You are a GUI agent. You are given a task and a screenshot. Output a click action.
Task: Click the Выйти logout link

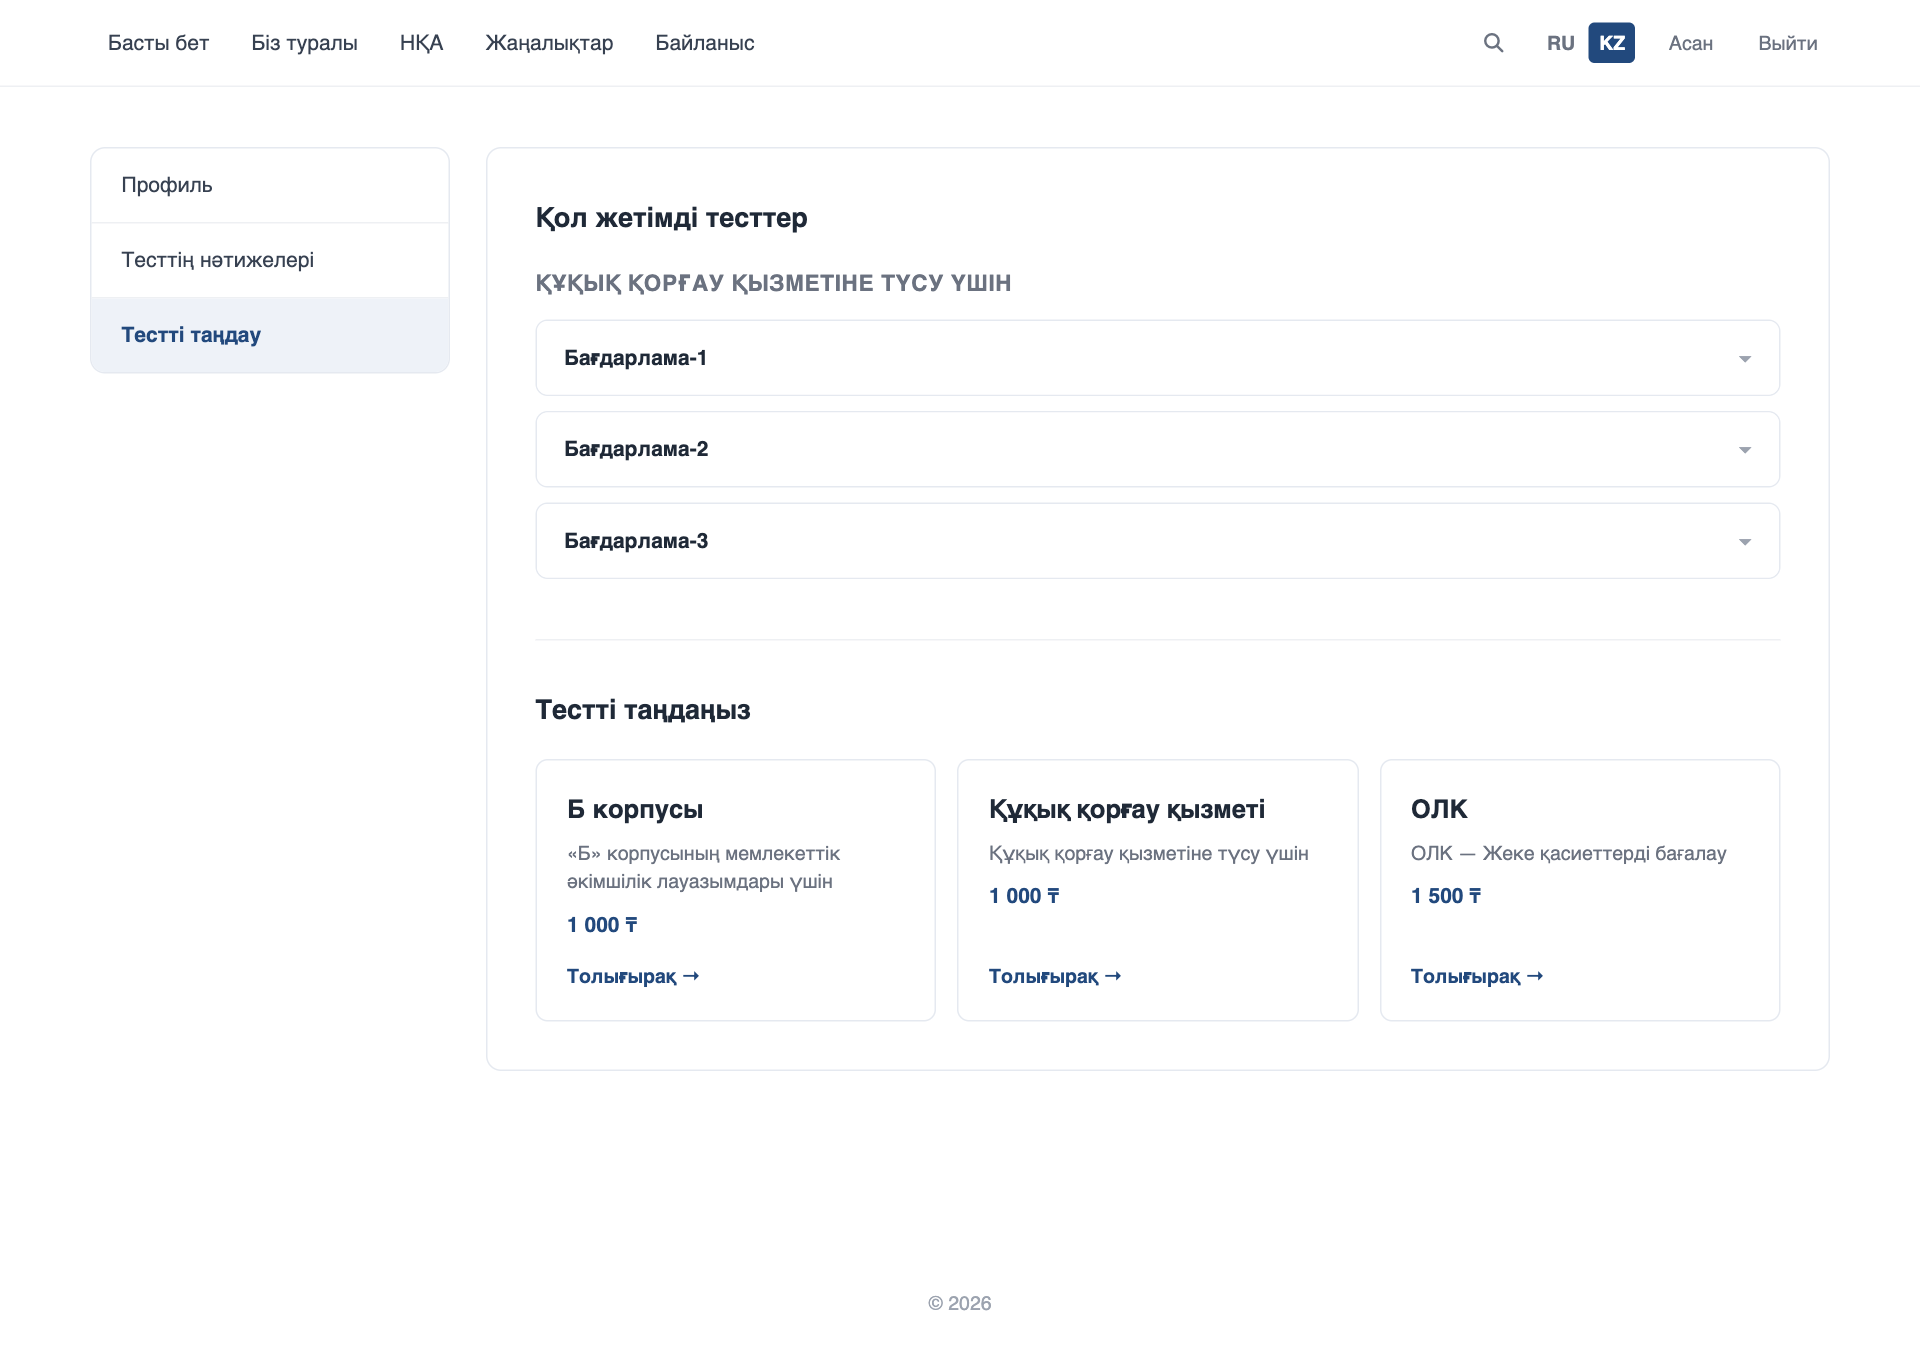(x=1787, y=43)
